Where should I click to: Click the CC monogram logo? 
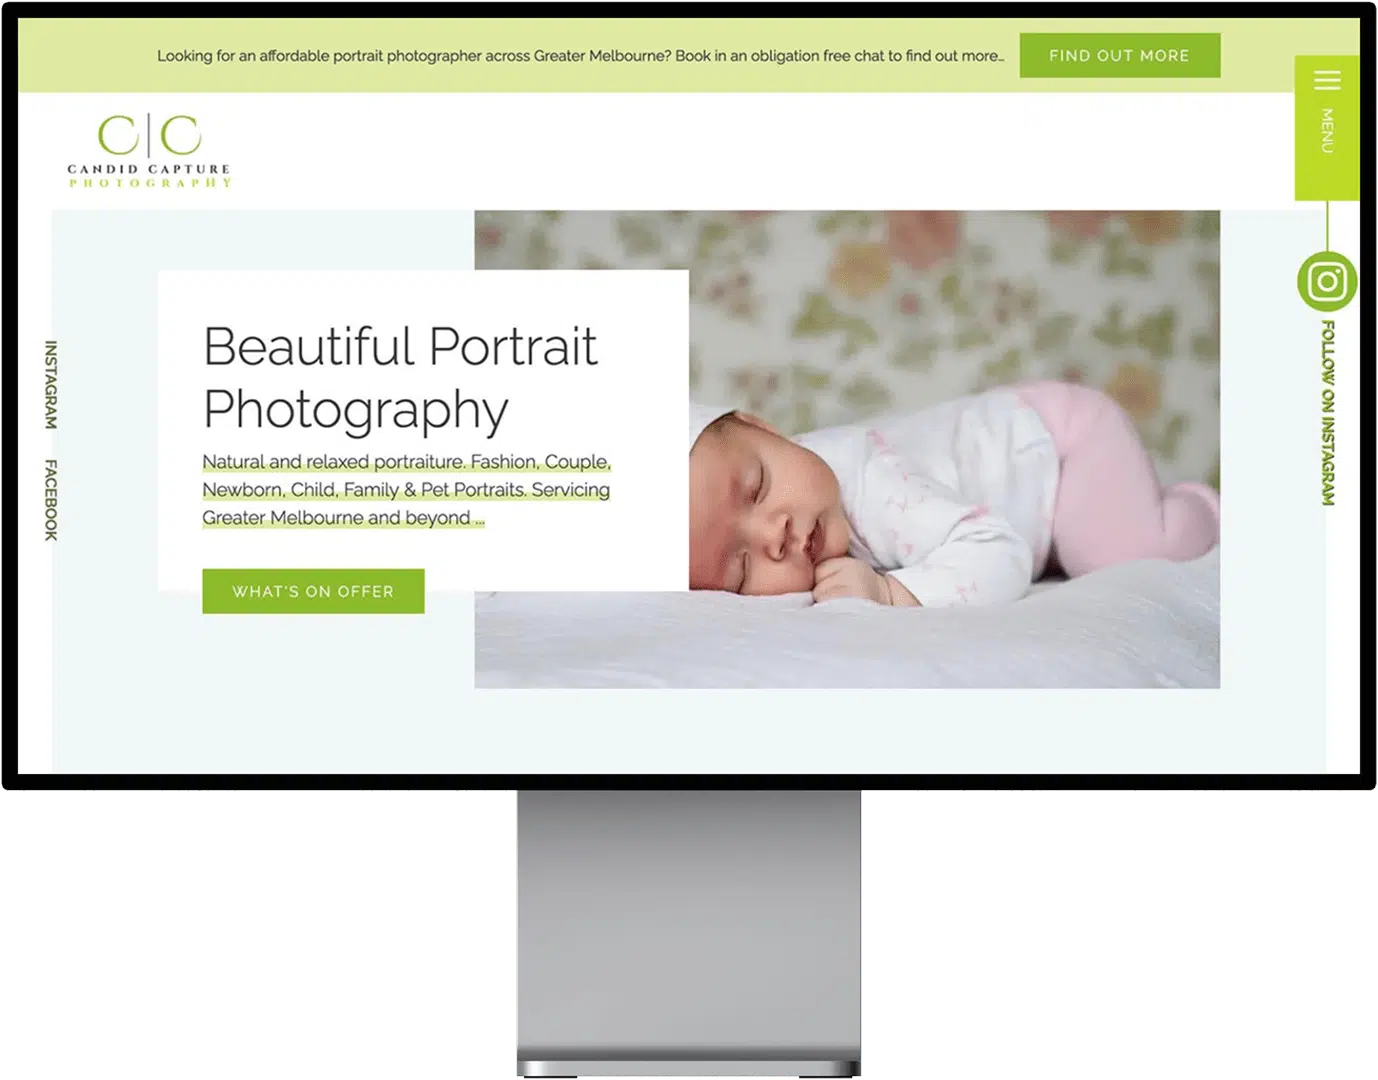(150, 136)
